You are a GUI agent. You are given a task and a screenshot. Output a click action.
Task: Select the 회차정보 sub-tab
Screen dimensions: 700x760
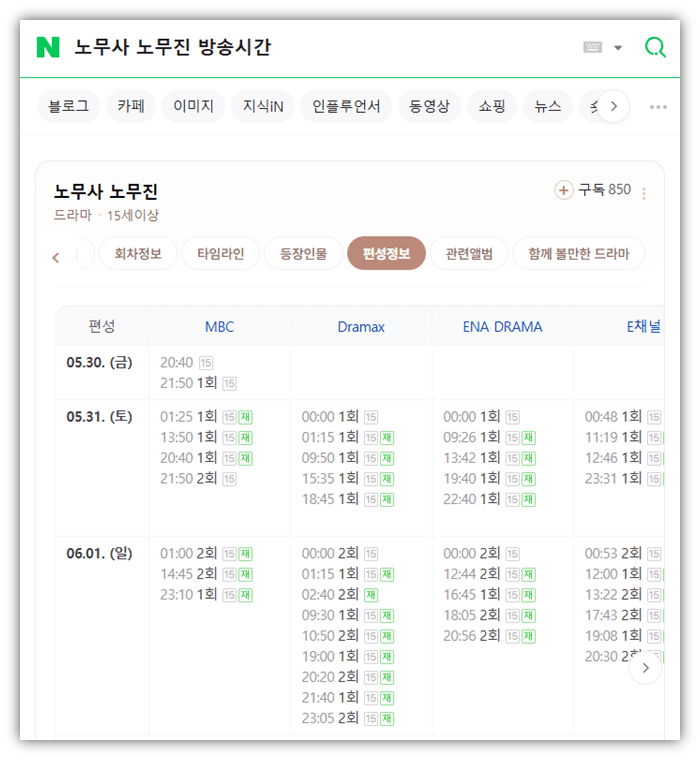(138, 253)
